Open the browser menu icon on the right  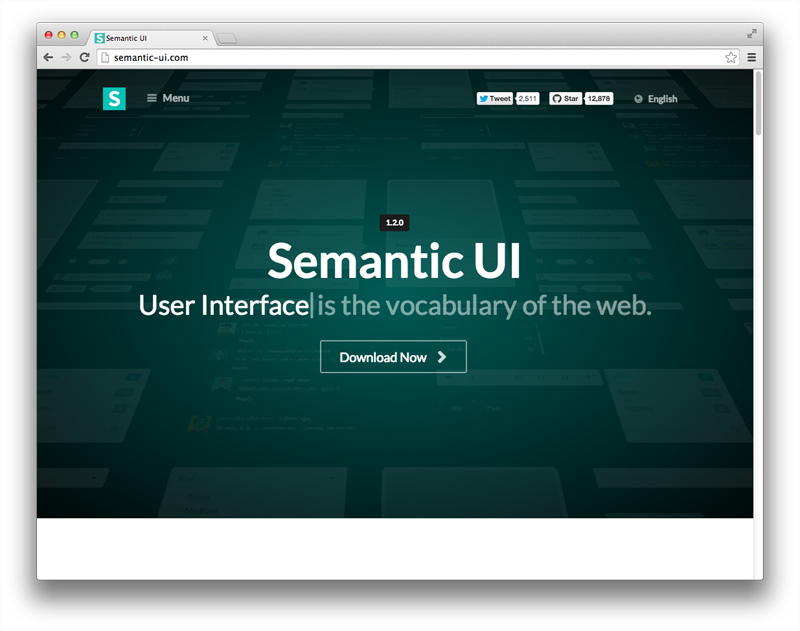751,57
